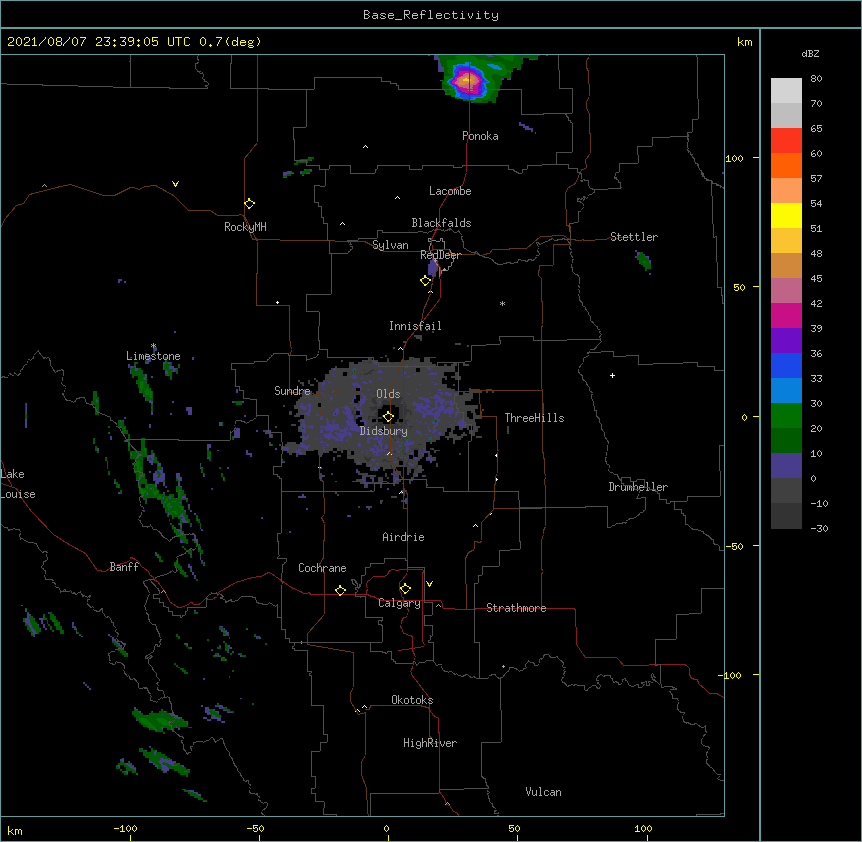862x842 pixels.
Task: Click the yellow diamond marker directly above the Calgary label
Action: pos(405,589)
